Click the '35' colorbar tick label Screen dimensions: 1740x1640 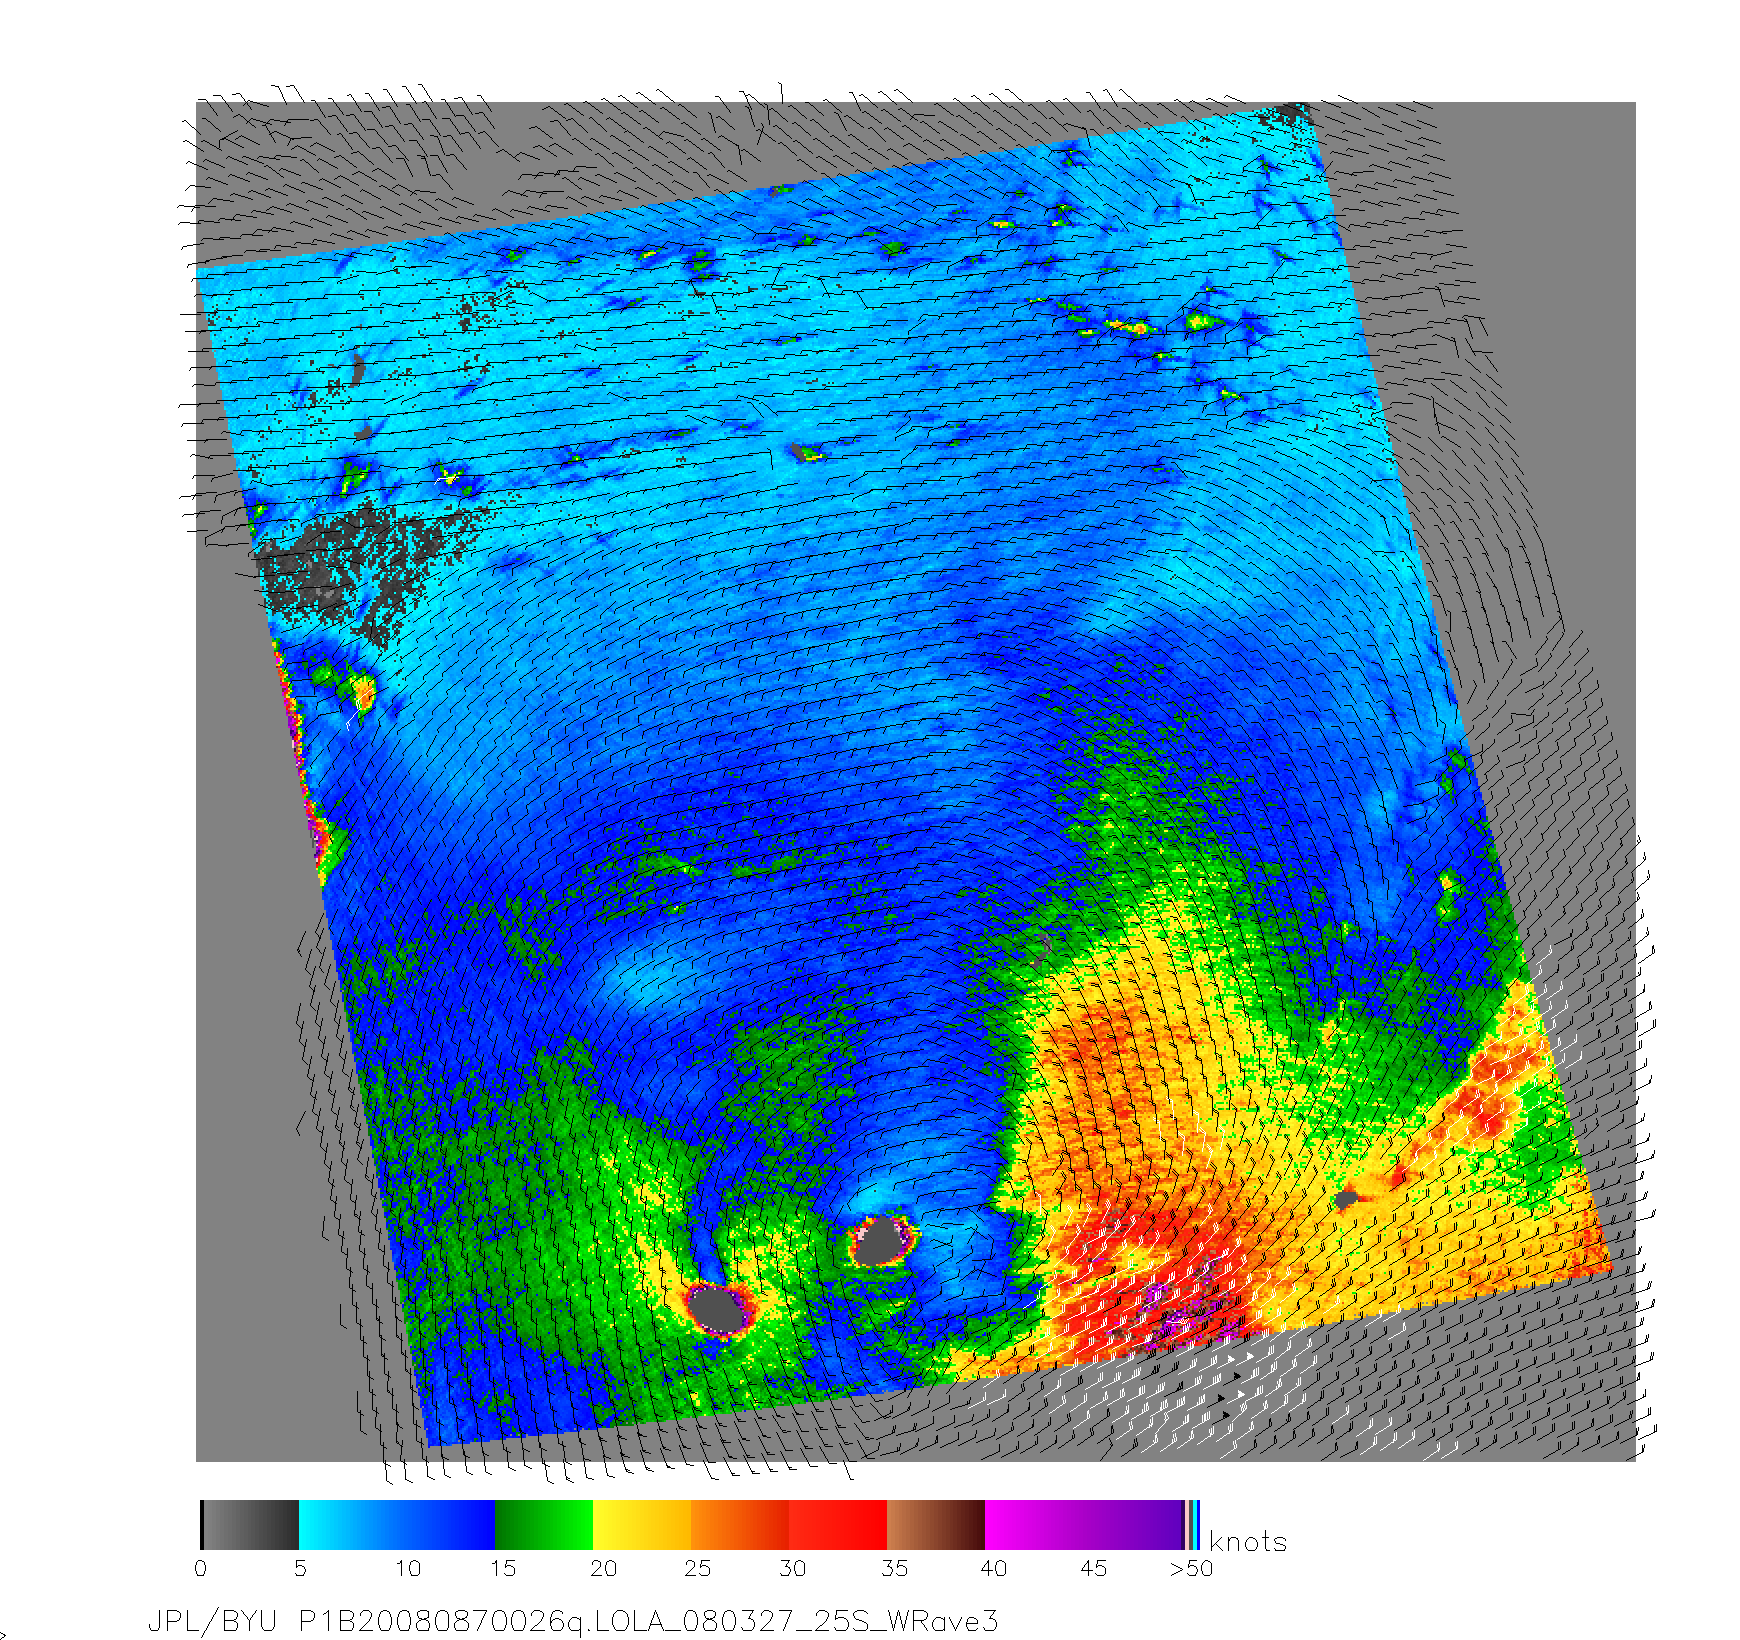click(894, 1568)
